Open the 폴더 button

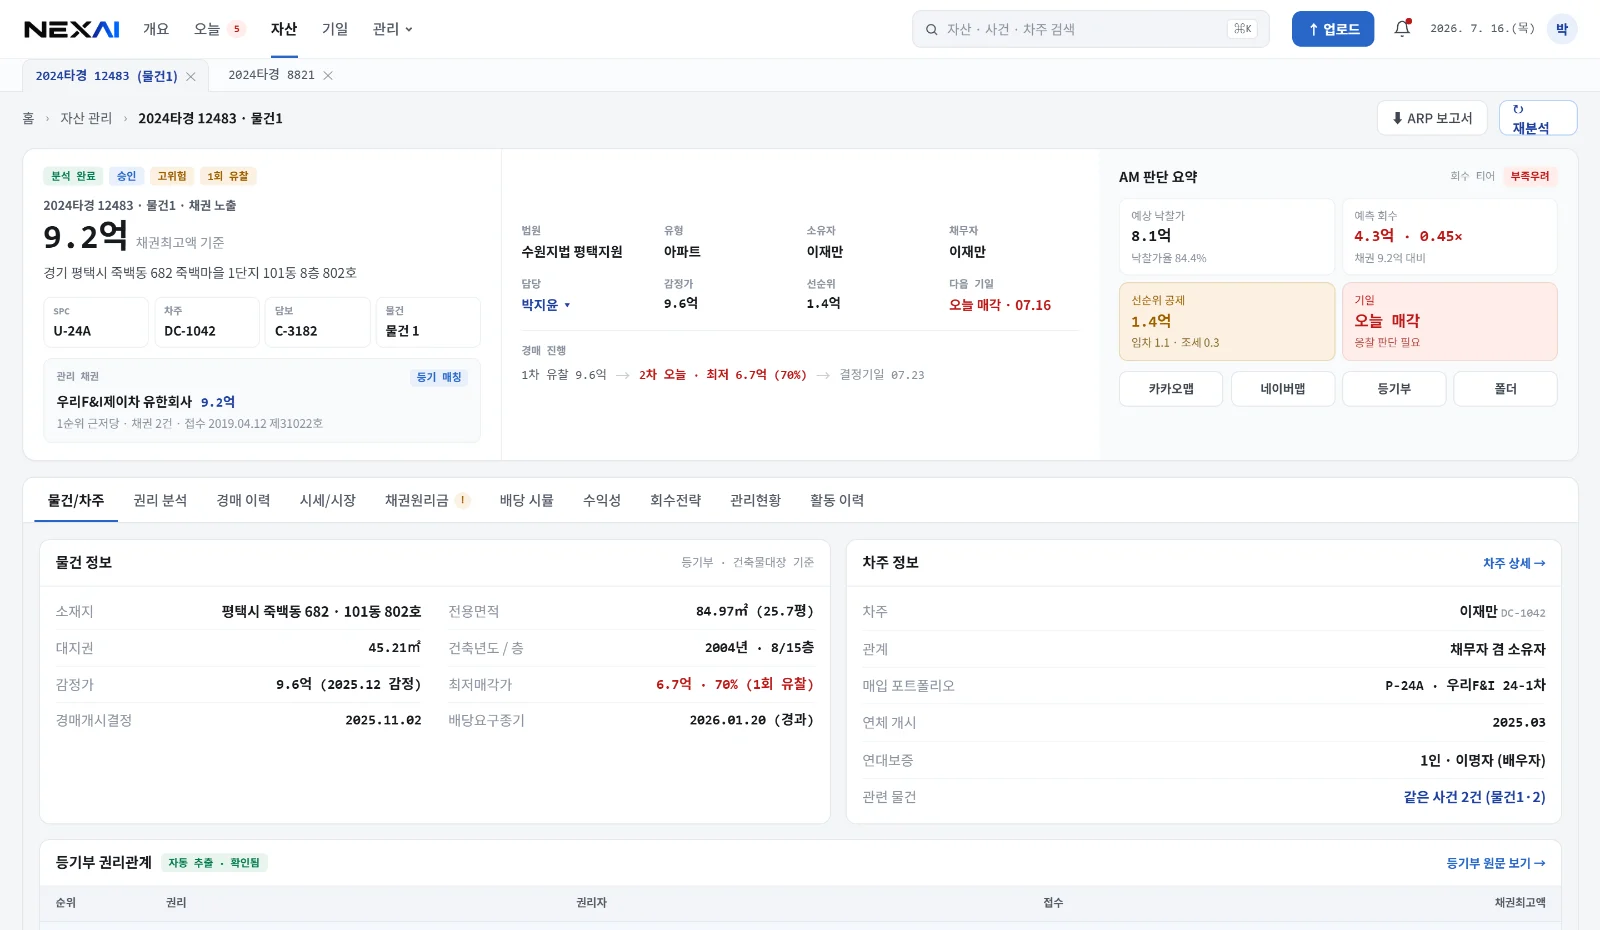[x=1505, y=389]
